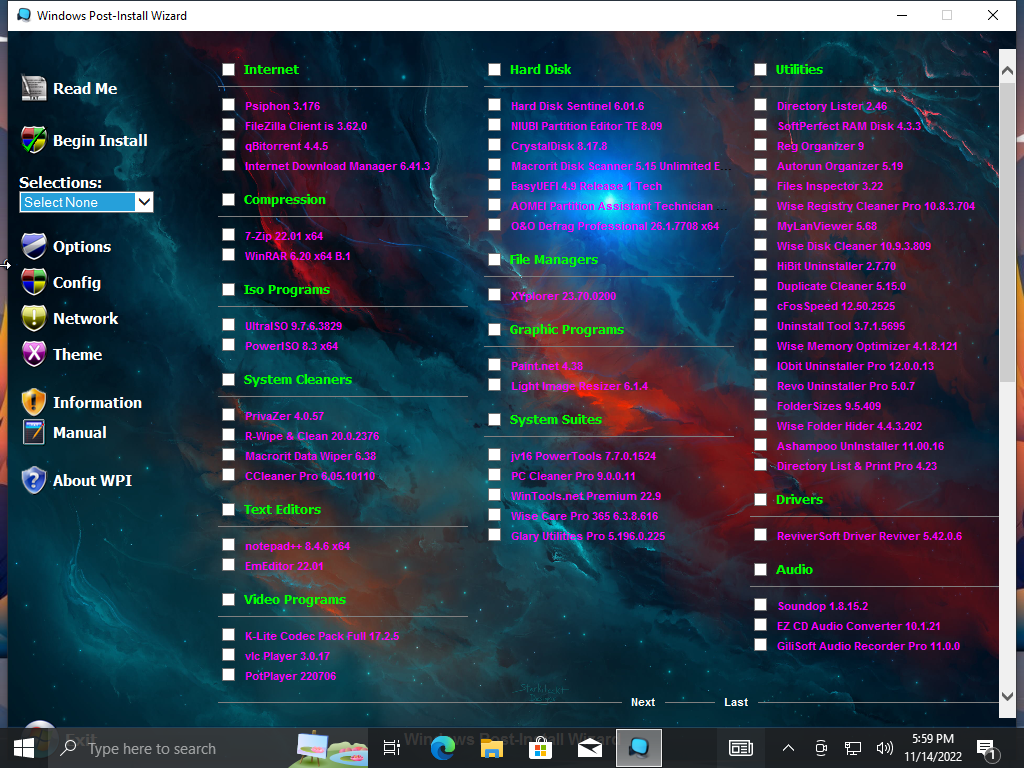Jump to Last page
Image resolution: width=1024 pixels, height=768 pixels.
[735, 702]
